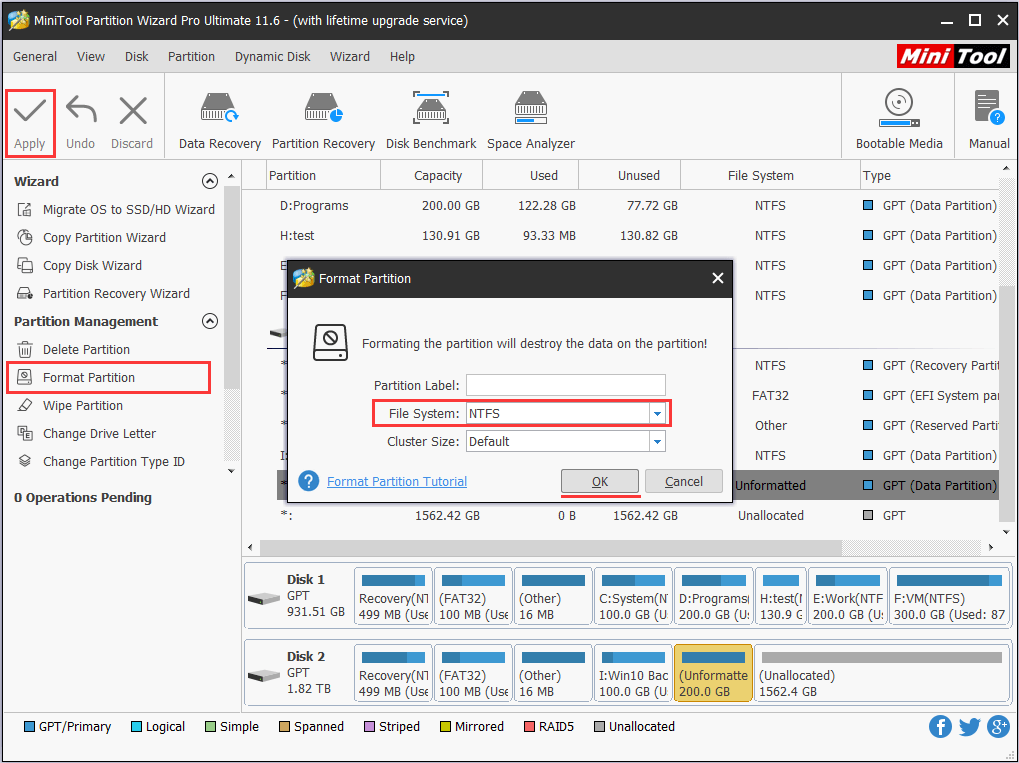Select Disk 2 I:Win10 Bac block

[x=633, y=673]
